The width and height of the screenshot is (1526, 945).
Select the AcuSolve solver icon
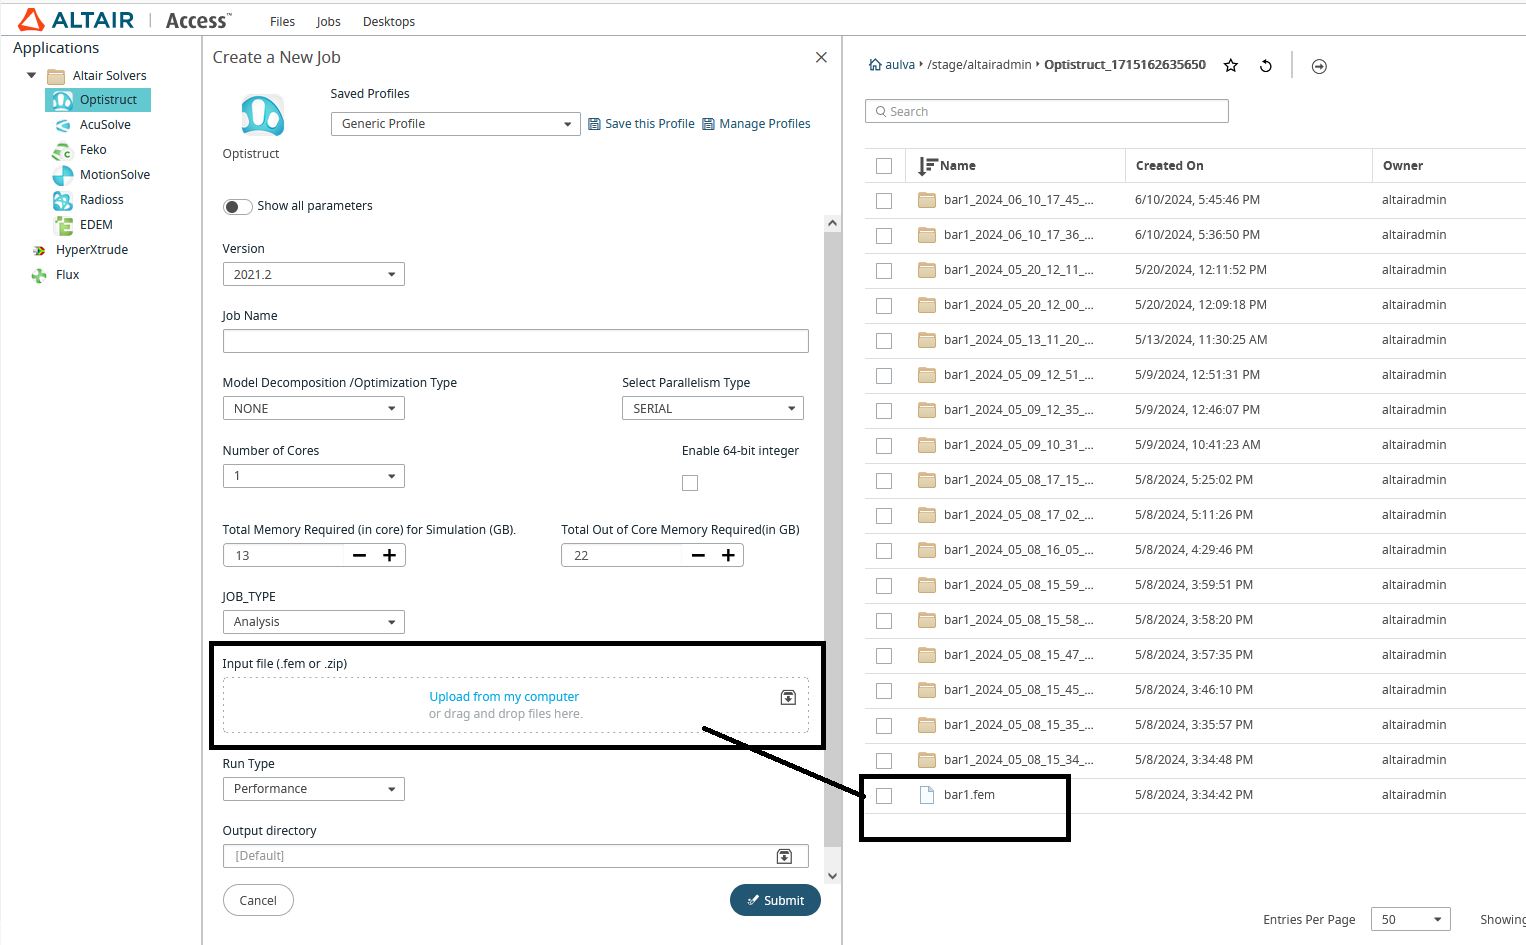pos(63,125)
